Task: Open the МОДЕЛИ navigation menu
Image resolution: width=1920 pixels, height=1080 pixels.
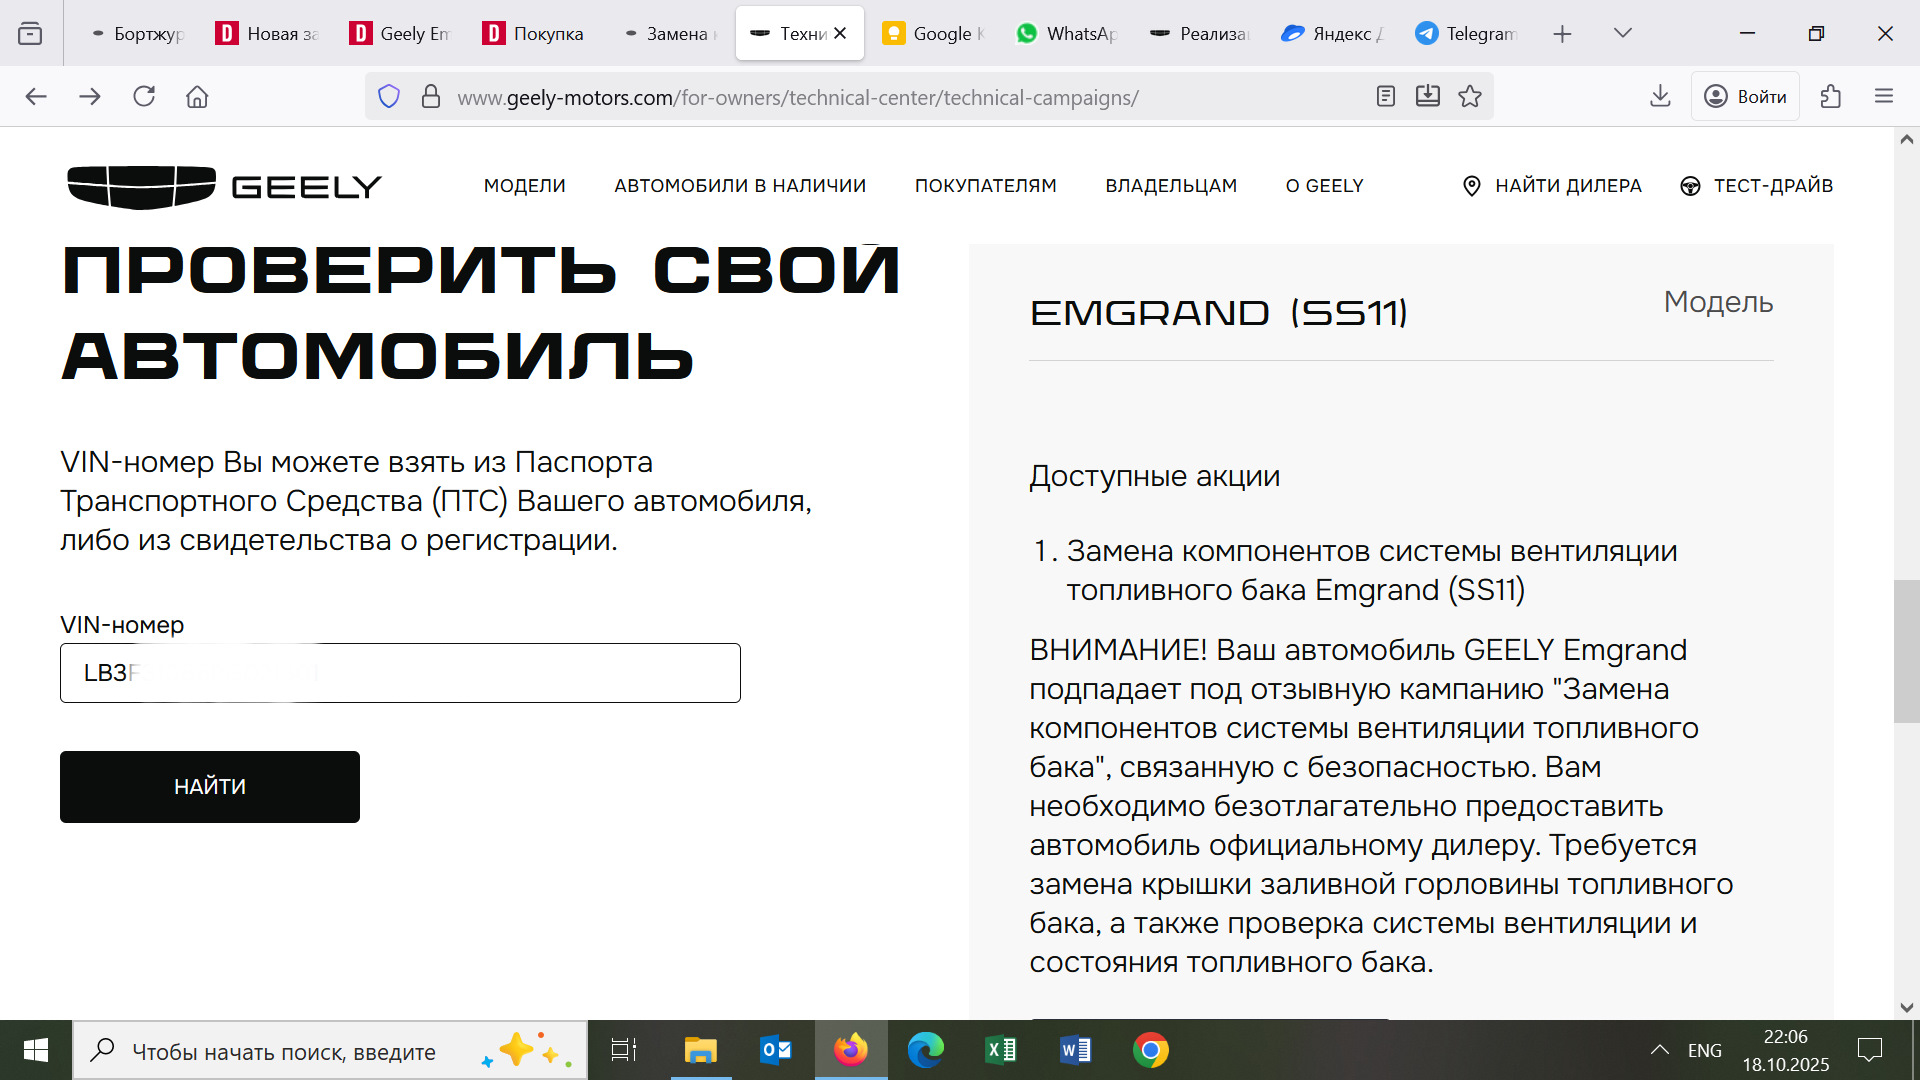Action: tap(524, 186)
